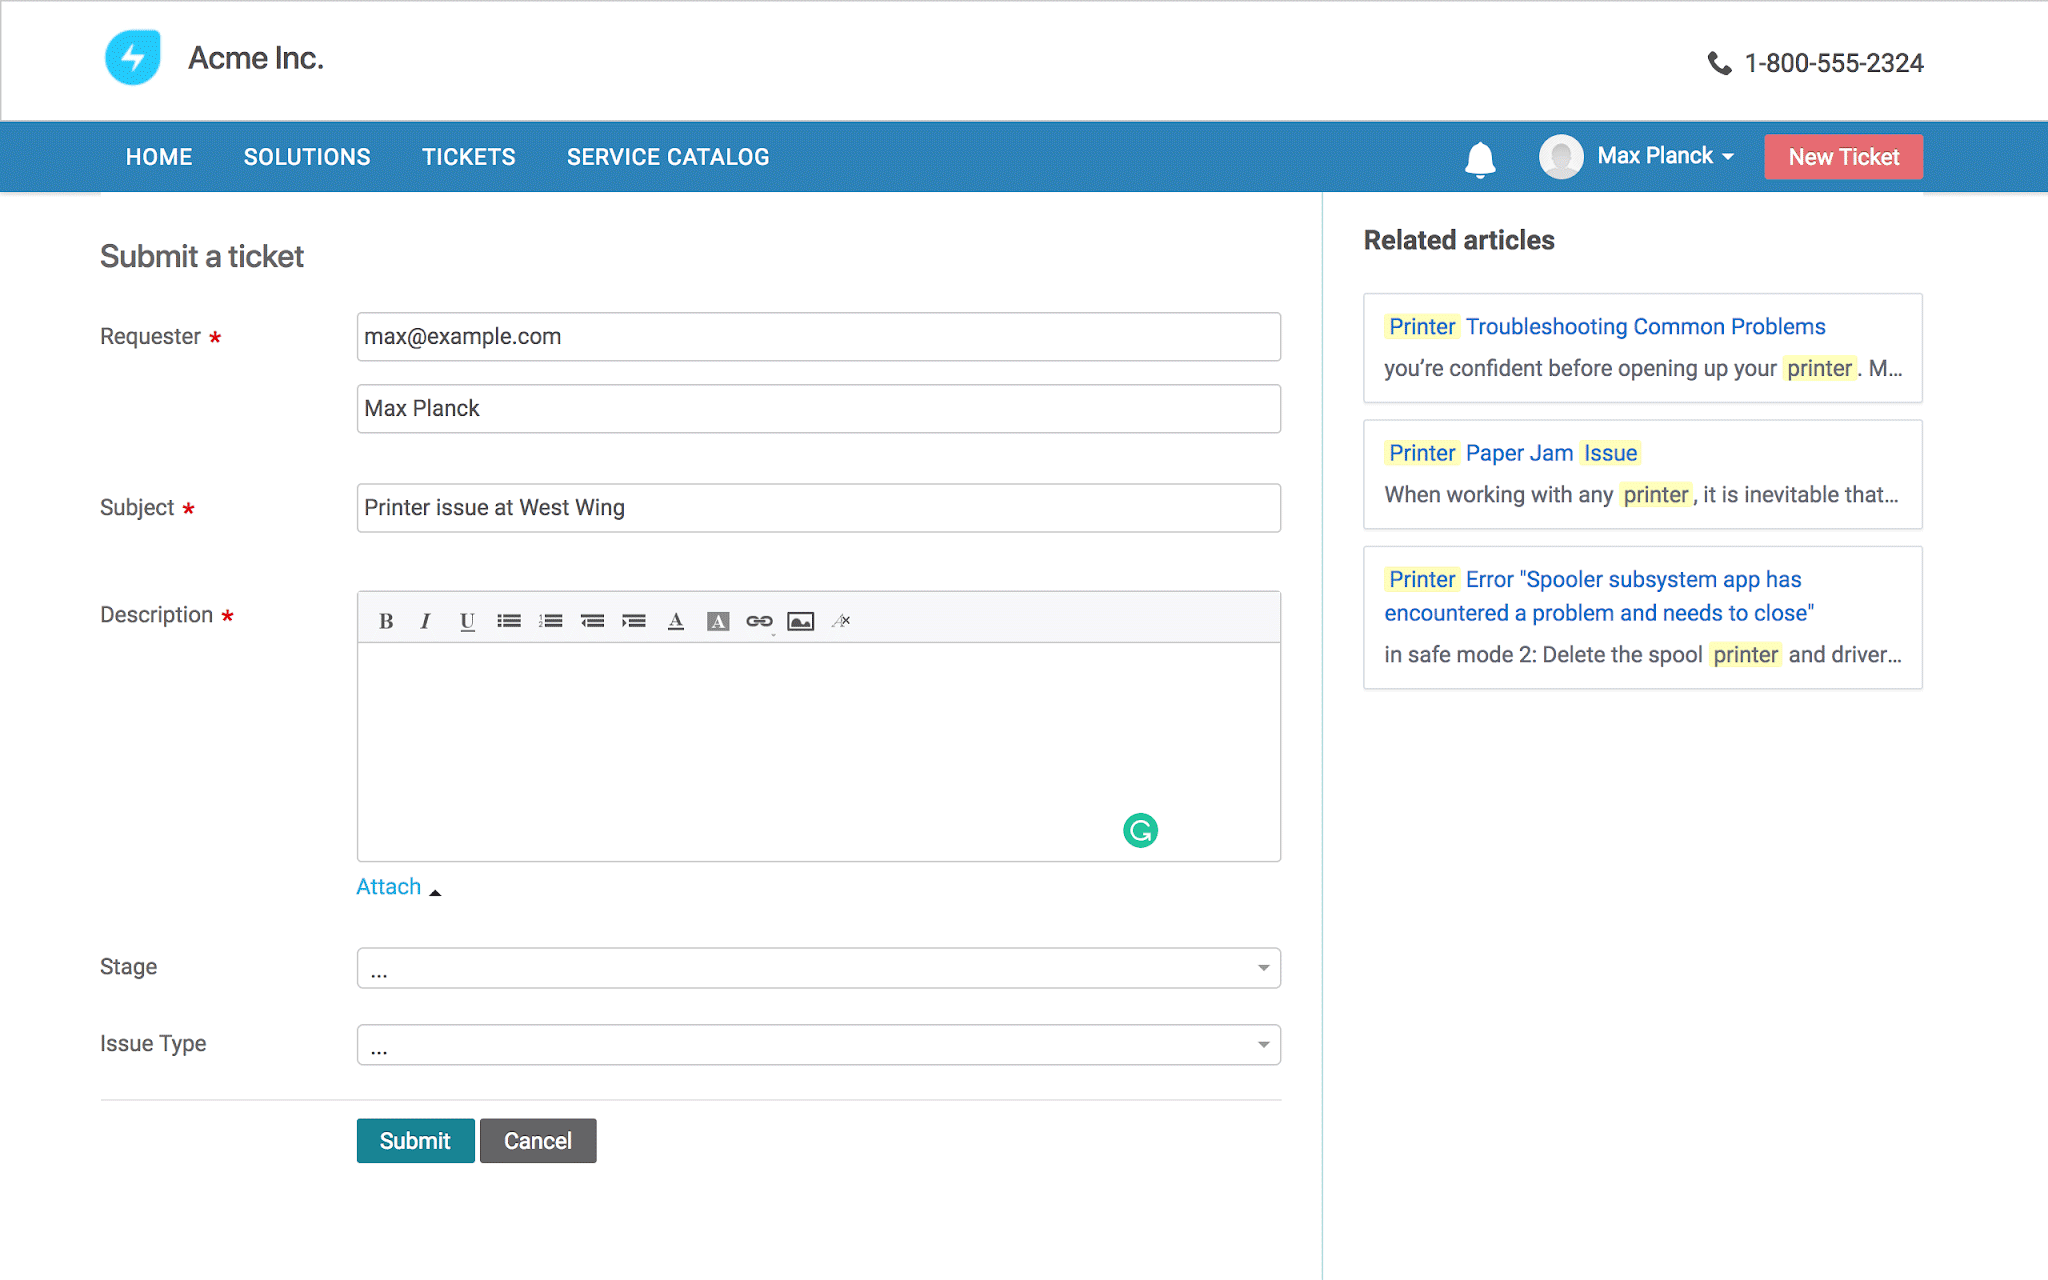Click the Grammarly icon in description
The width and height of the screenshot is (2048, 1280).
tap(1140, 830)
